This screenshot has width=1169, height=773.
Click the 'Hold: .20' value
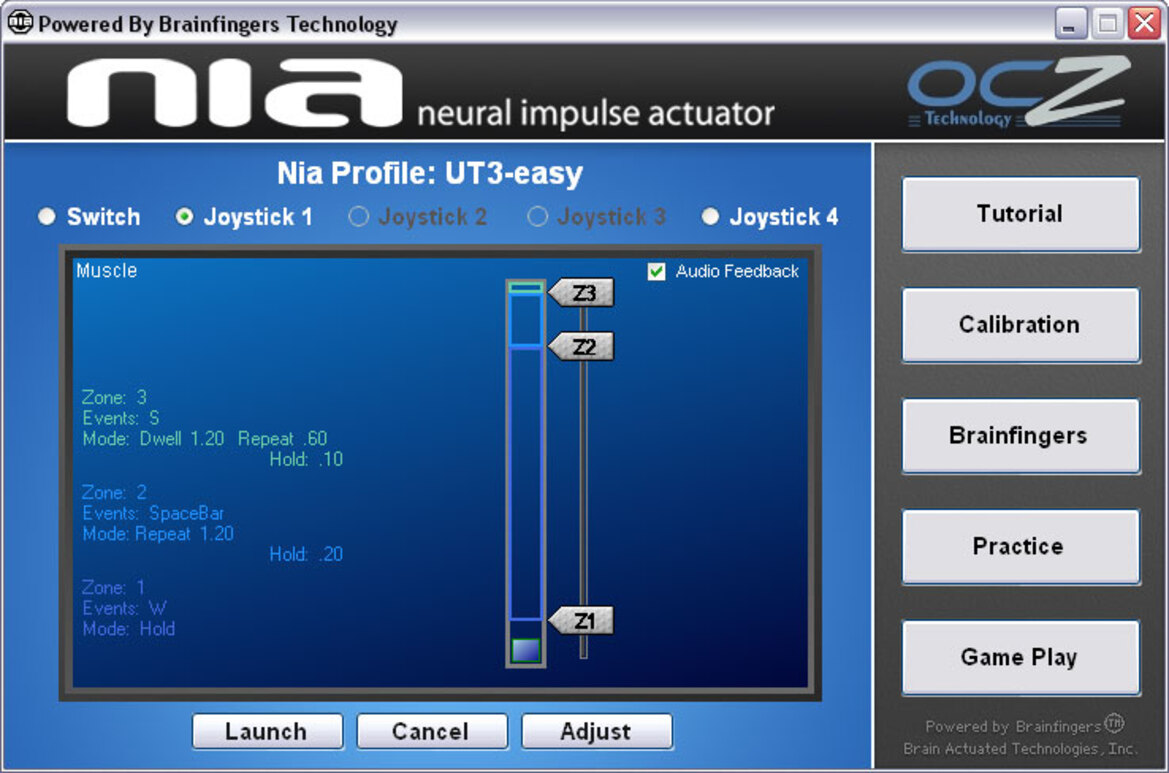click(306, 555)
